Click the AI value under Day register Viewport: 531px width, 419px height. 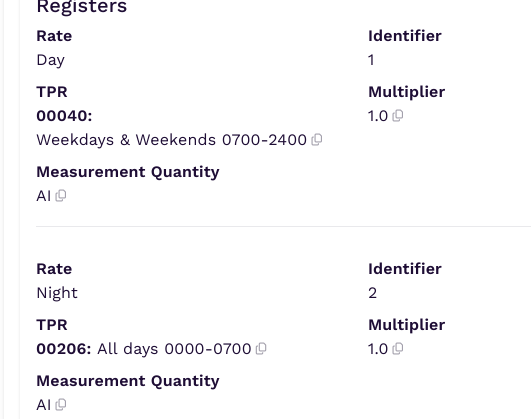(x=44, y=196)
